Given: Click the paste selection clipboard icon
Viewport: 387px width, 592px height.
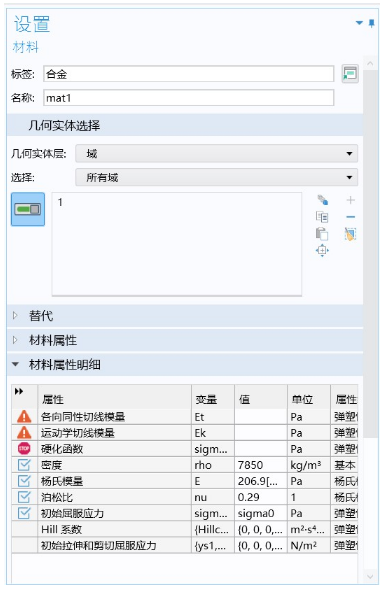Looking at the screenshot, I should (322, 234).
